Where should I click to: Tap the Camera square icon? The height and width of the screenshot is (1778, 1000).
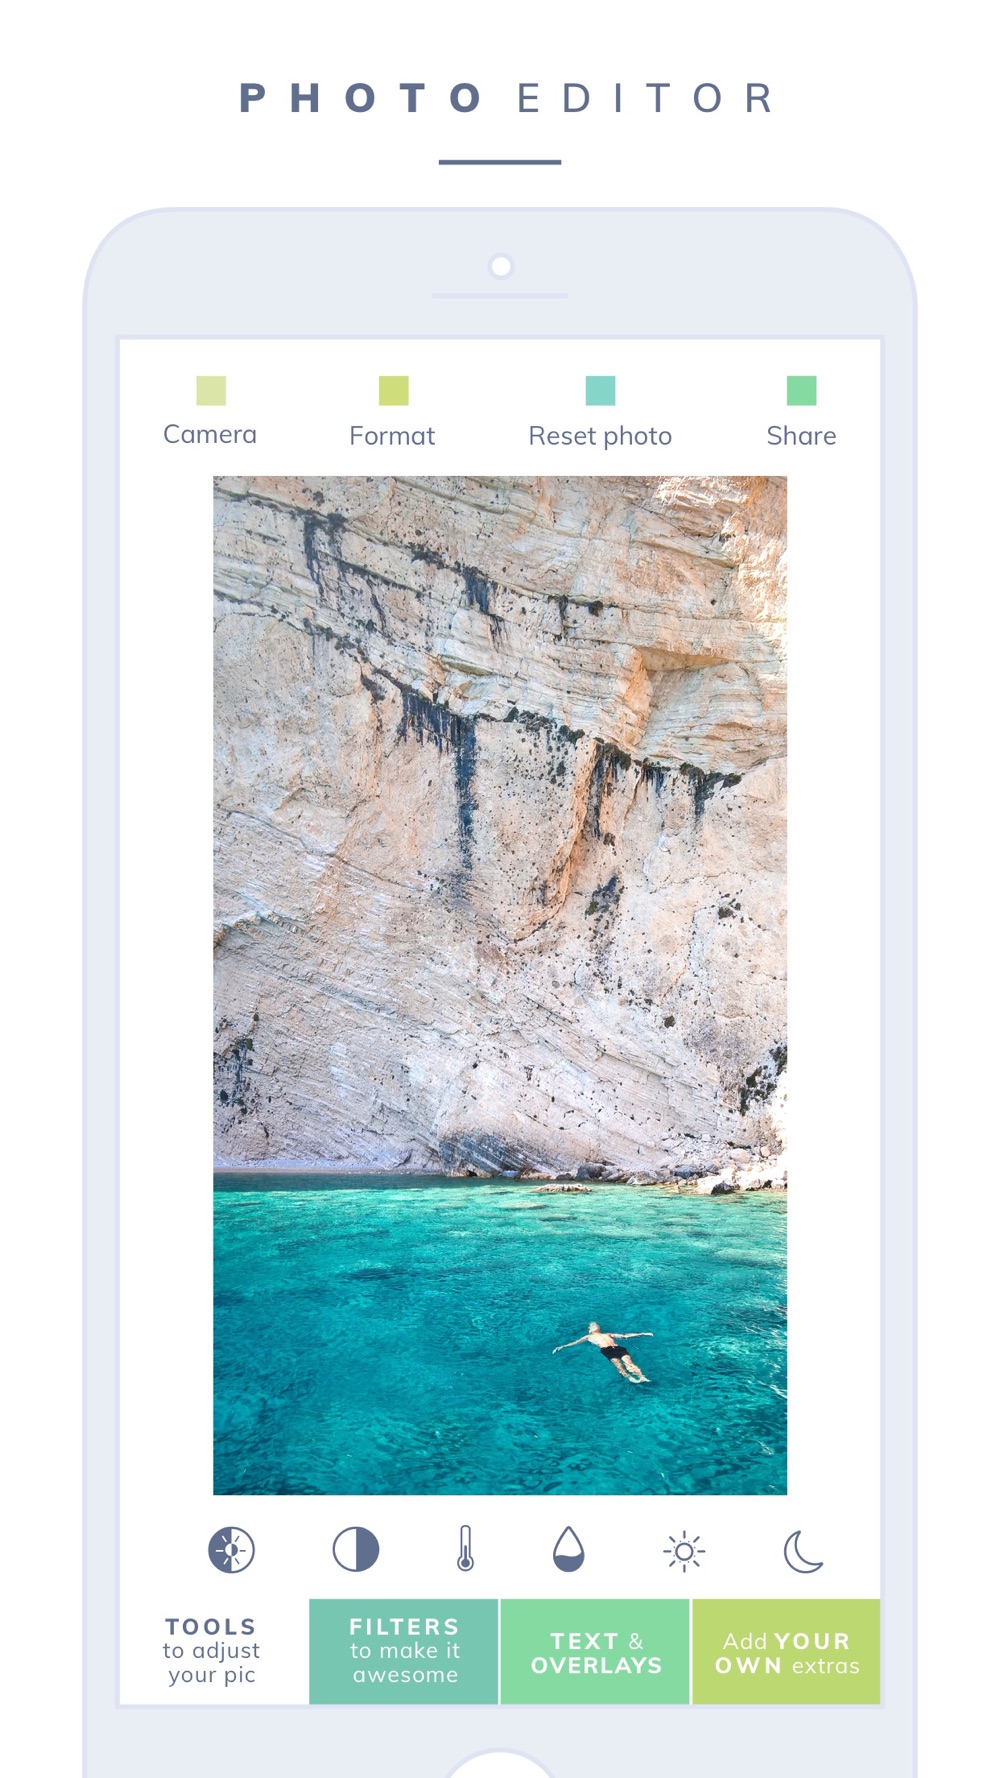click(211, 390)
